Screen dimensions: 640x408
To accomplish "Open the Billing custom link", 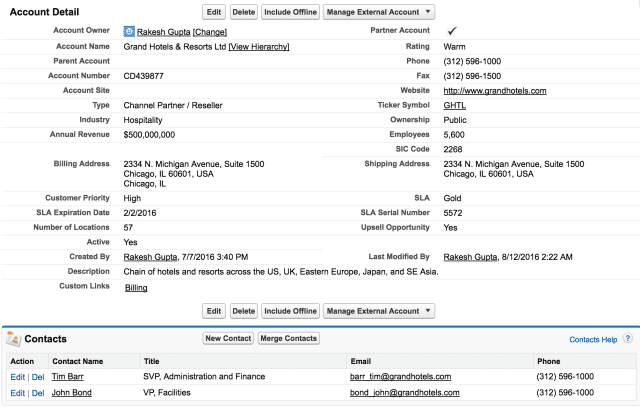I will 136,287.
